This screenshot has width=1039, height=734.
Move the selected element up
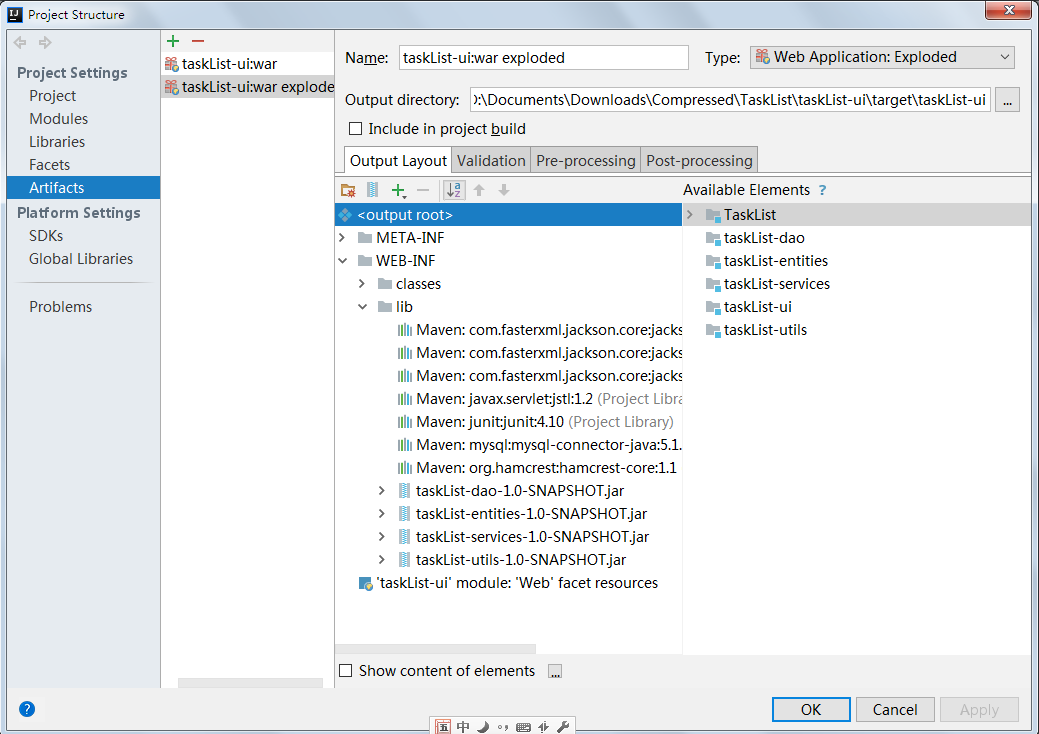coord(479,191)
